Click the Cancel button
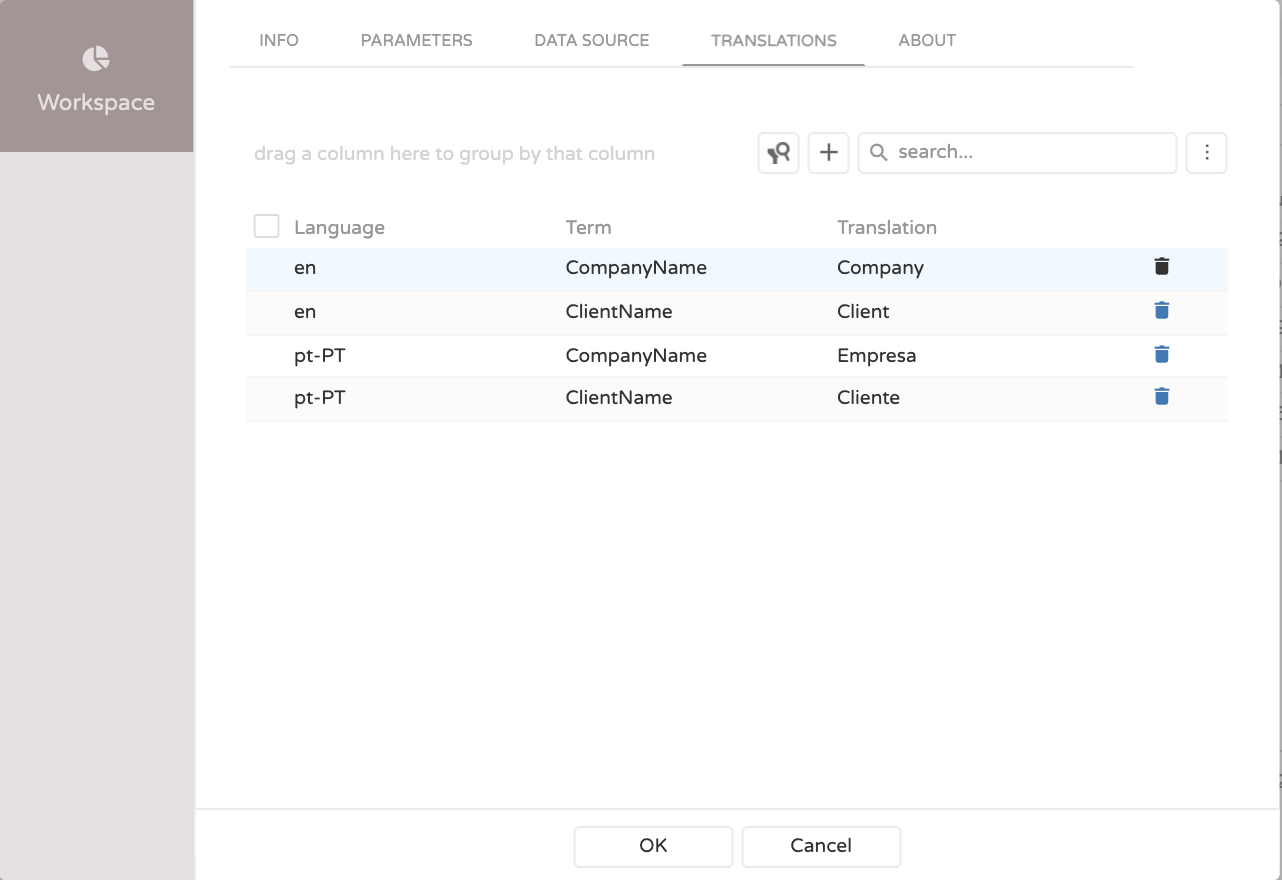 click(x=821, y=846)
